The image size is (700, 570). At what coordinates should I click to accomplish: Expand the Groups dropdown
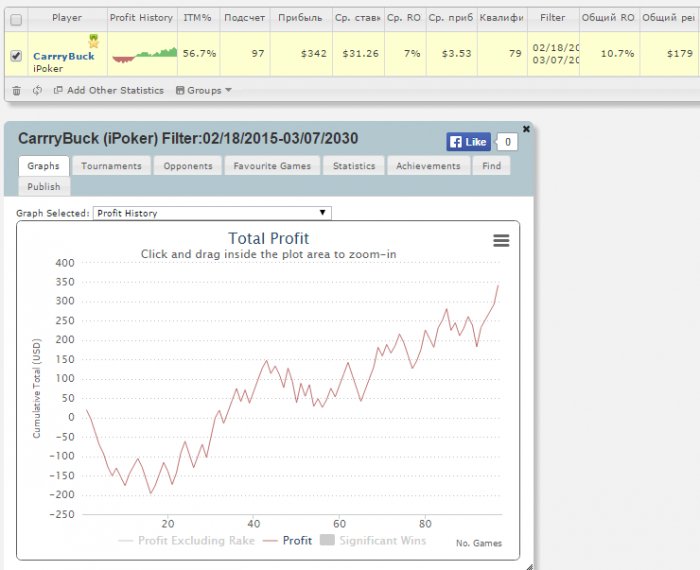pyautogui.click(x=203, y=90)
